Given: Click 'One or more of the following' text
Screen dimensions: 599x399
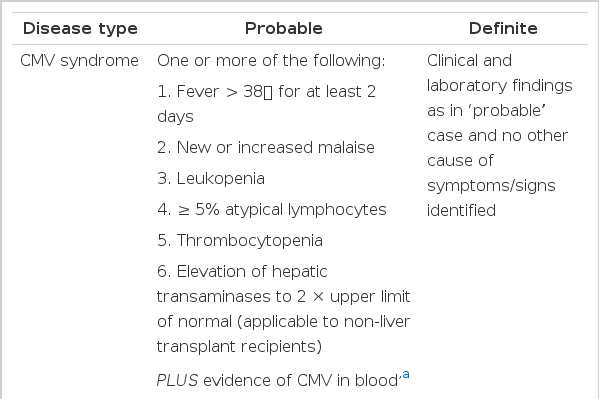Looking at the screenshot, I should pyautogui.click(x=271, y=61).
